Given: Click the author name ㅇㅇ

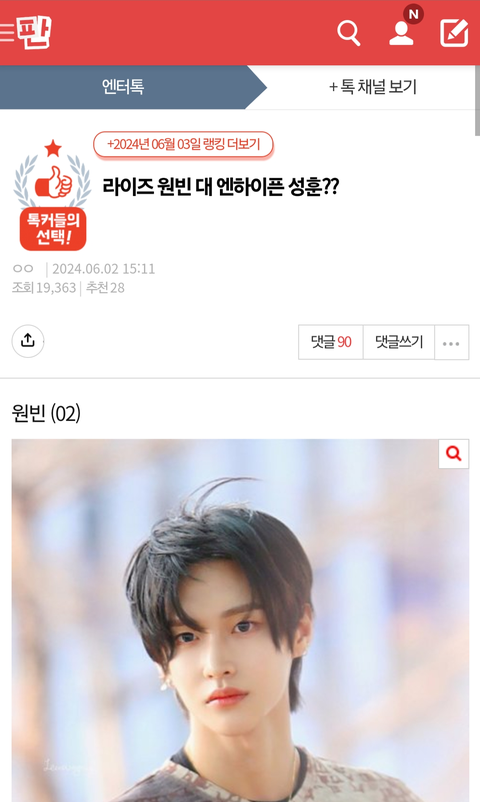Looking at the screenshot, I should coord(23,269).
